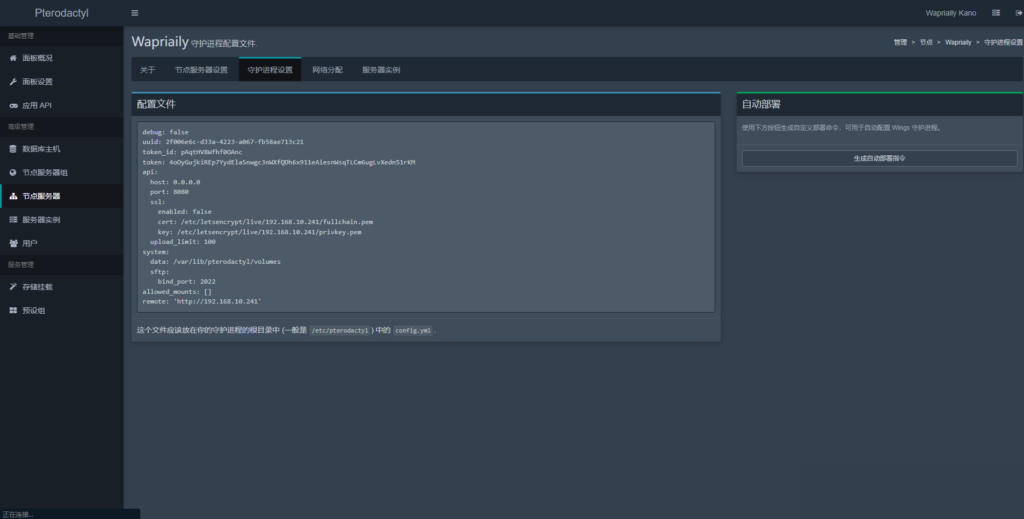1024x519 pixels.
Task: Click the magic wand icon beside 存储挂载
Action: [x=13, y=287]
